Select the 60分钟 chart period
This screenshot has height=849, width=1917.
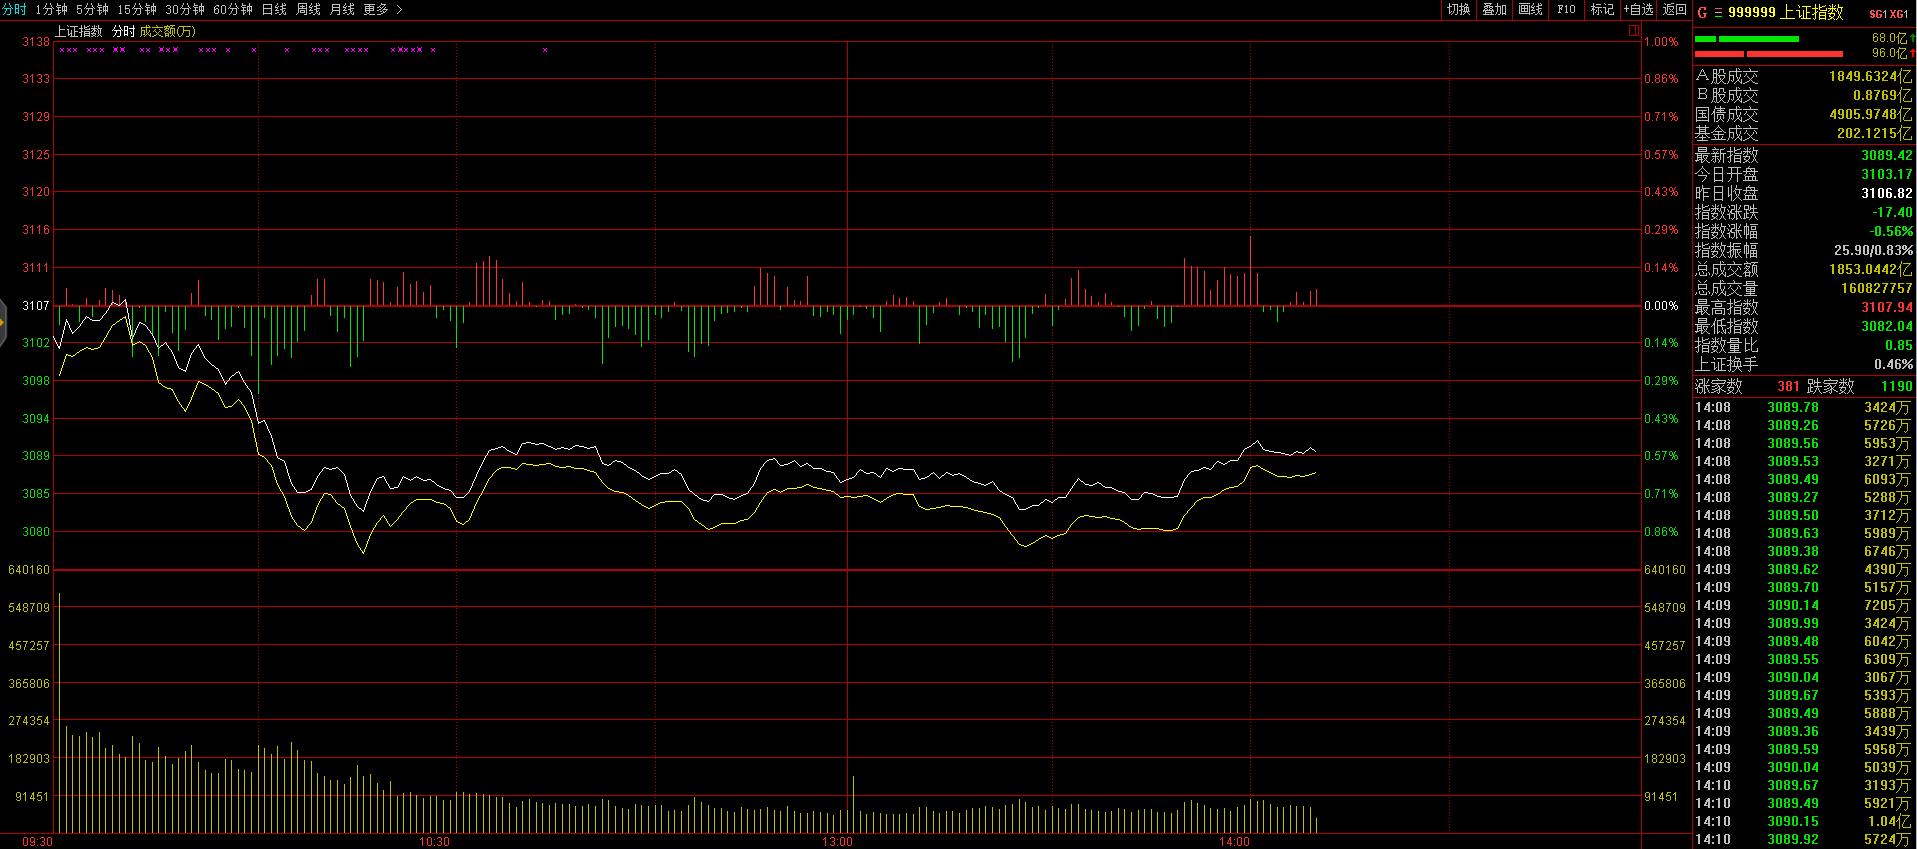click(x=233, y=9)
